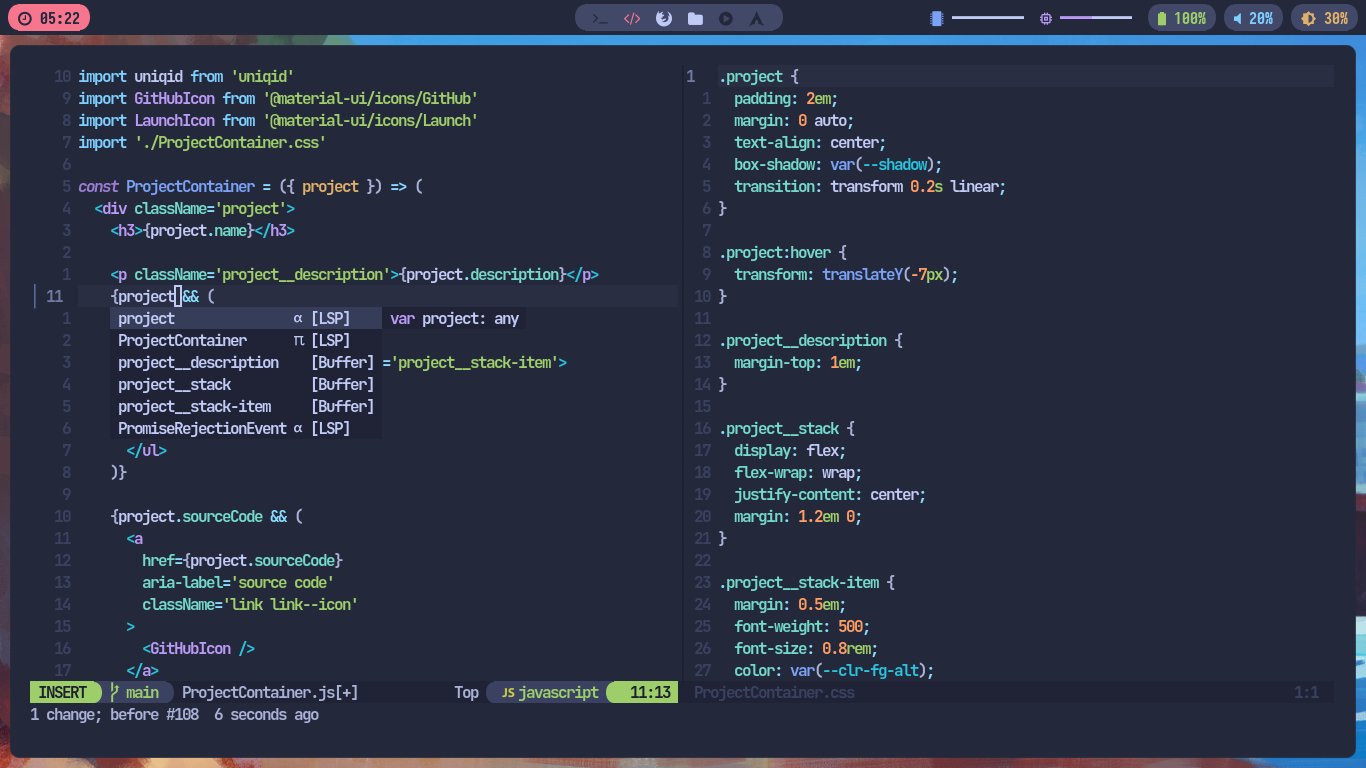Click the 'javascript' filetype indicator
Viewport: 1366px width, 768px height.
pyautogui.click(x=549, y=692)
